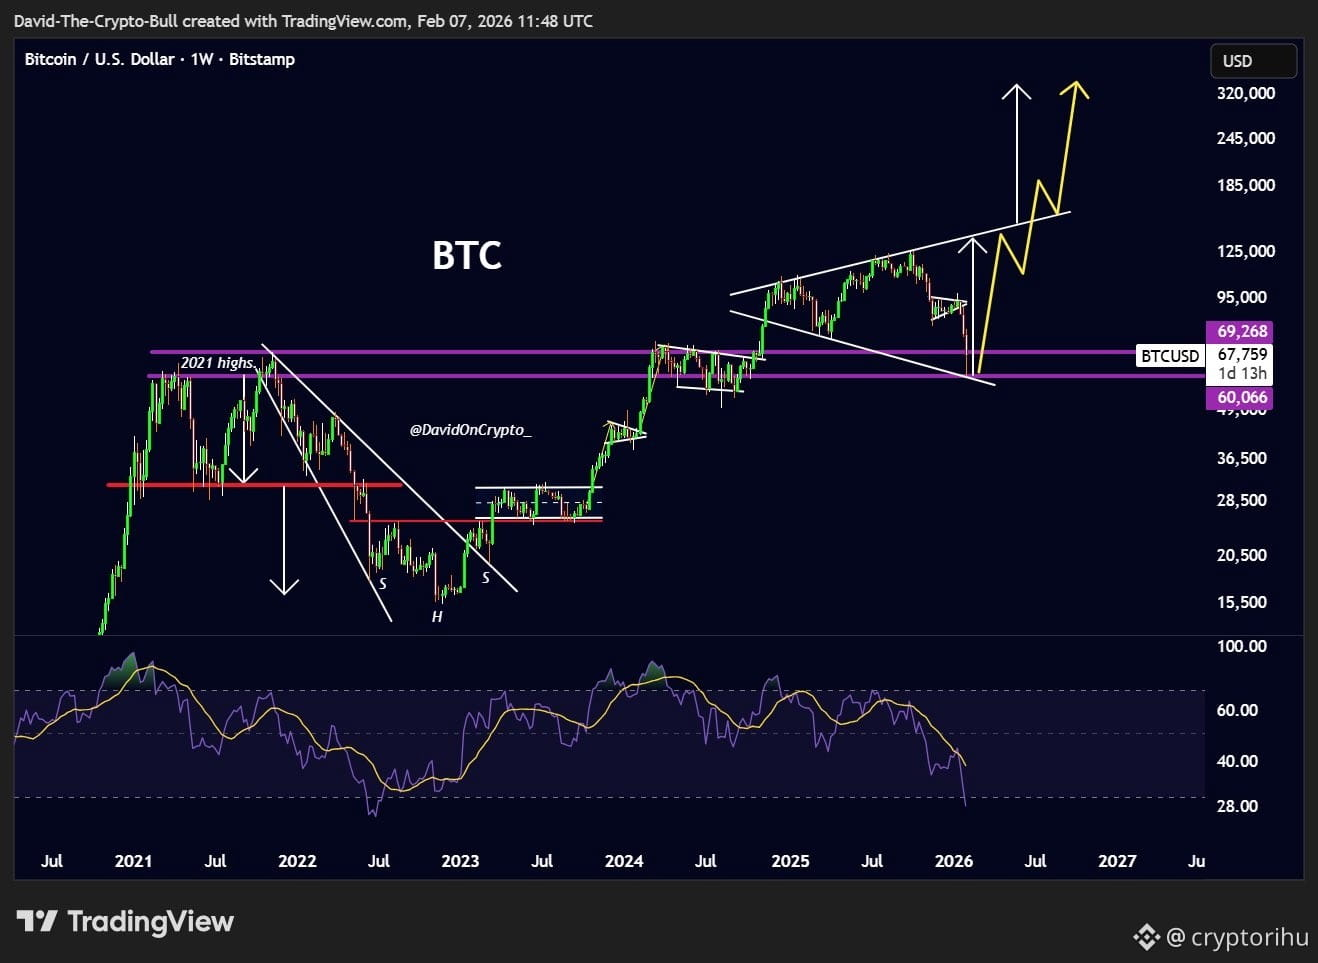Click the 2022 time axis label
This screenshot has height=963, width=1318.
click(297, 861)
